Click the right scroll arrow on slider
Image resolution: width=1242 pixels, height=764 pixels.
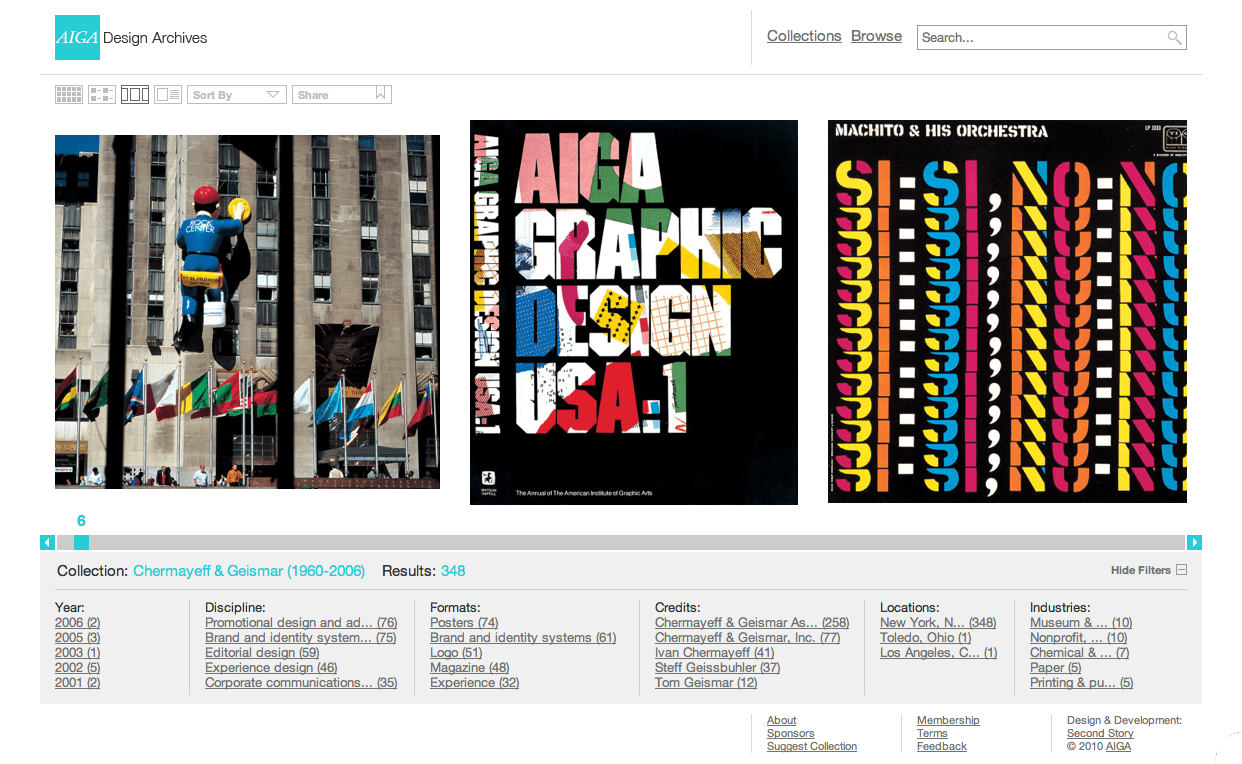click(x=1194, y=542)
